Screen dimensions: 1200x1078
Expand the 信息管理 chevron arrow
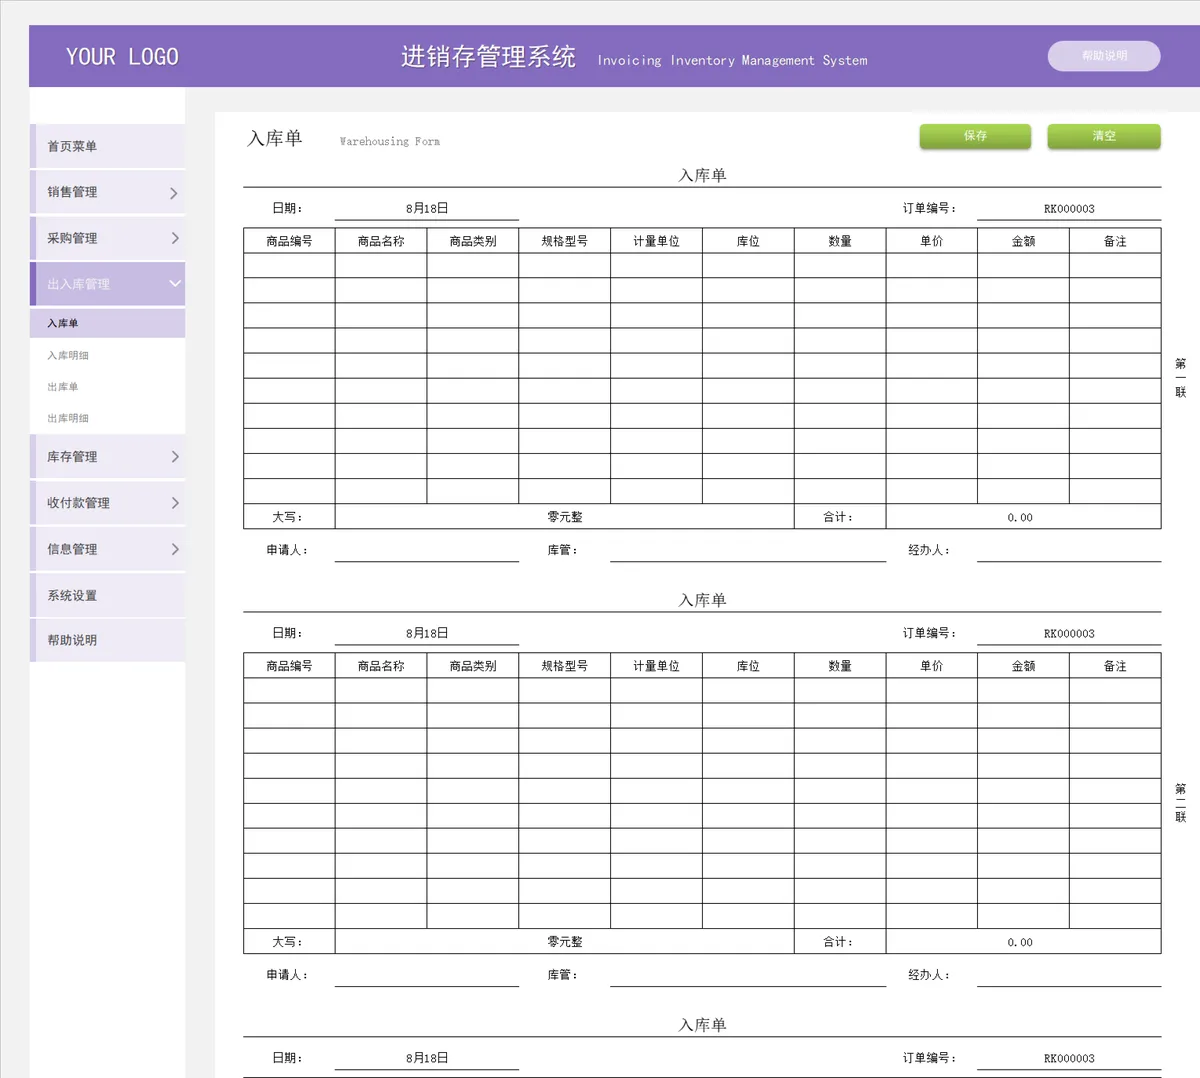click(x=175, y=549)
